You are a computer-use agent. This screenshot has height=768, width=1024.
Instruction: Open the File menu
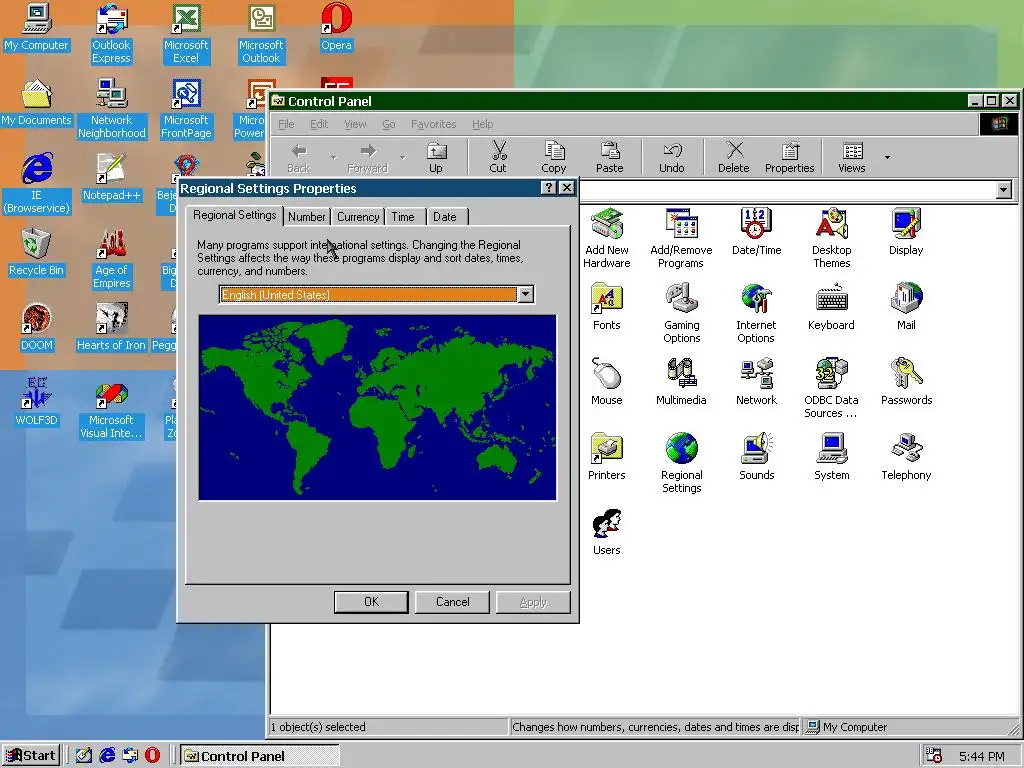point(286,124)
